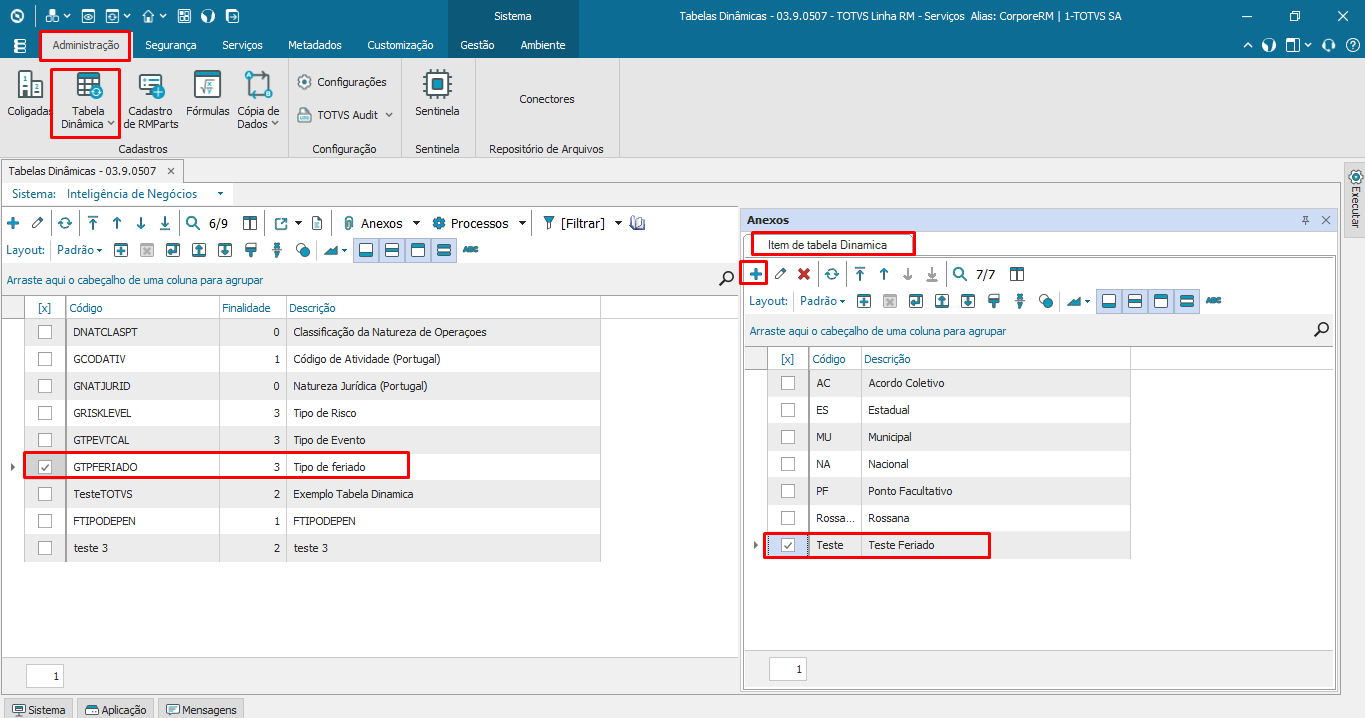Click the Incluir (plus) icon in the main toolbar
The width and height of the screenshot is (1365, 718).
[x=13, y=222]
